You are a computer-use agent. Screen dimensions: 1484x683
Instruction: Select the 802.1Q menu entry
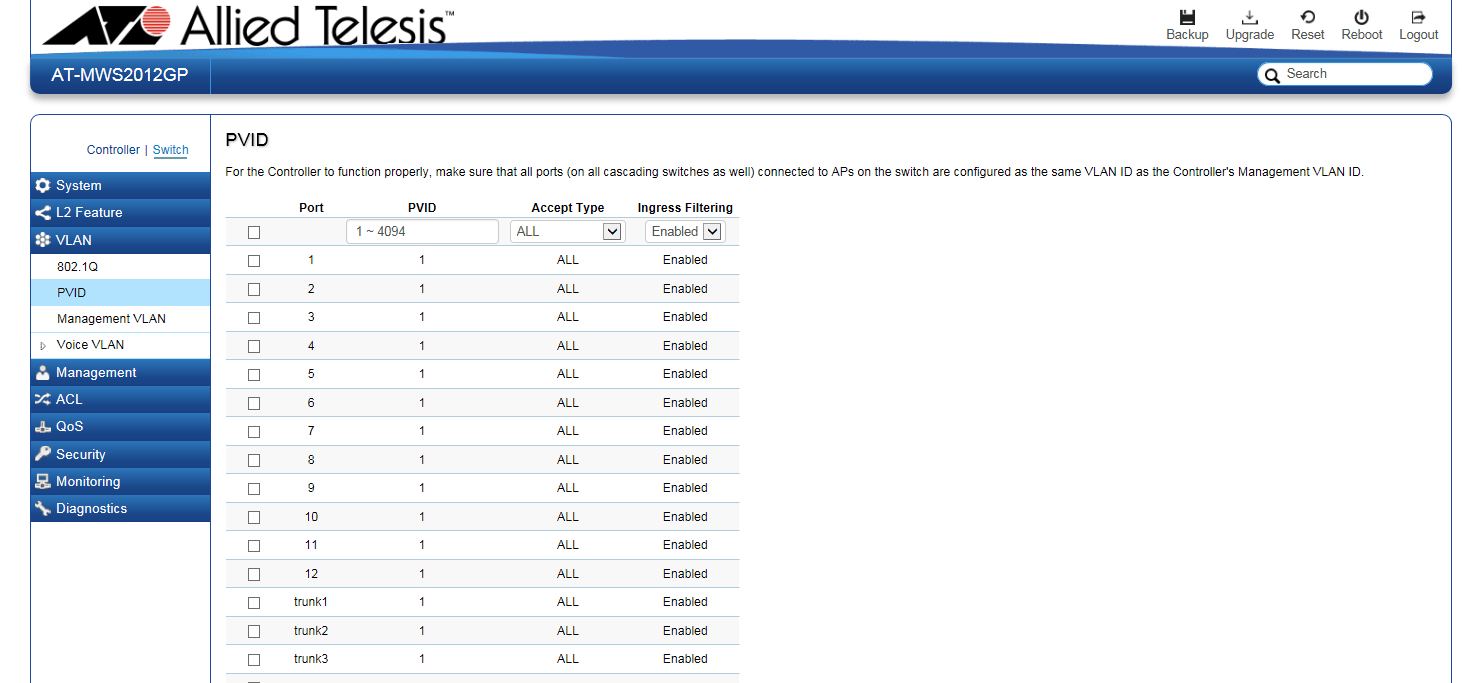77,267
